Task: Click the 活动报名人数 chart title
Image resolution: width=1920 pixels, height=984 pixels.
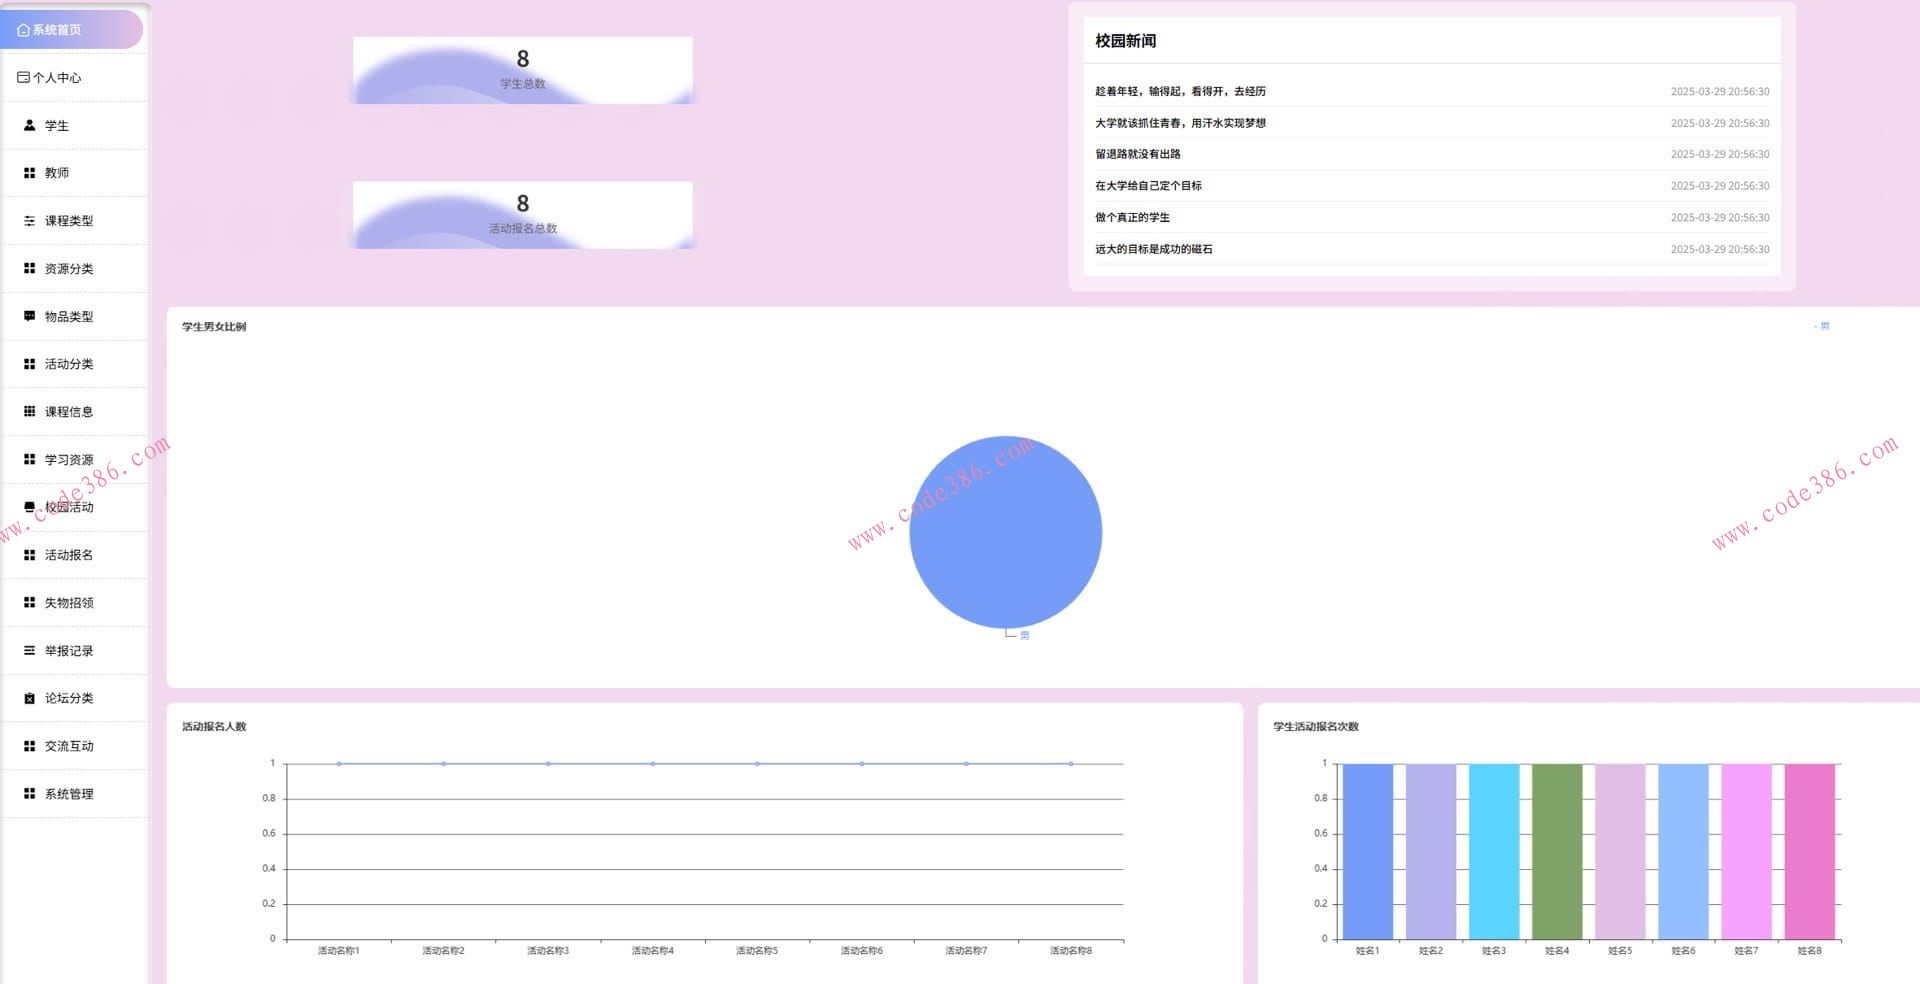Action: [214, 727]
